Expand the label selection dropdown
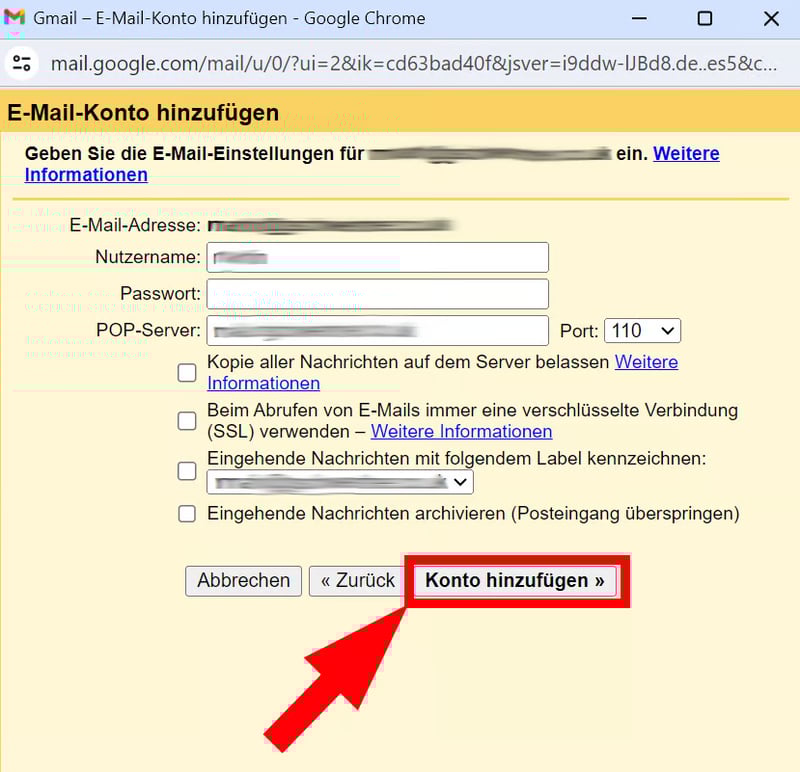 (x=340, y=482)
